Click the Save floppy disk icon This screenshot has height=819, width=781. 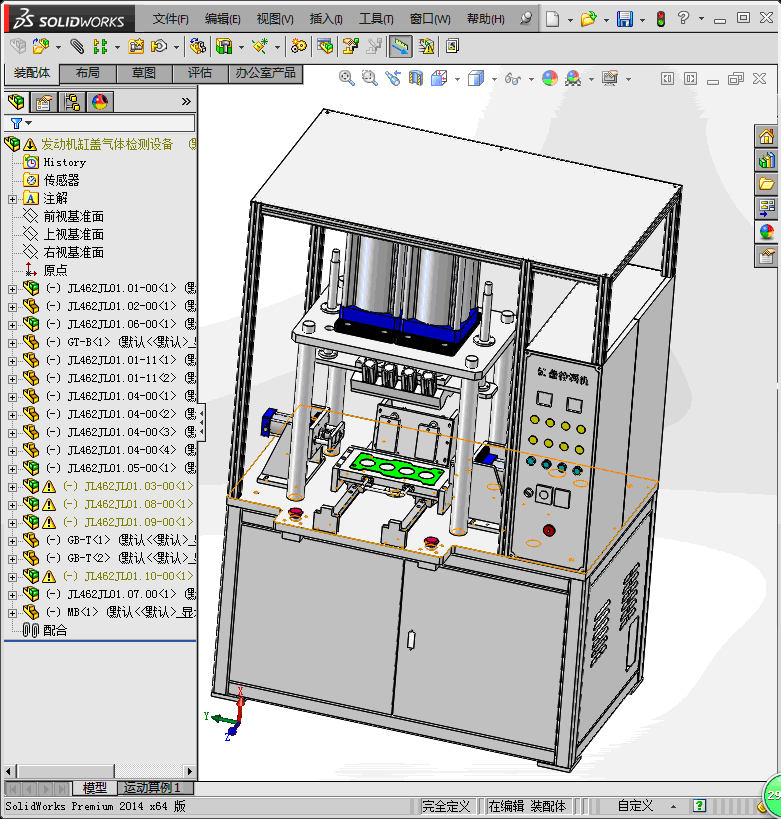click(x=624, y=19)
